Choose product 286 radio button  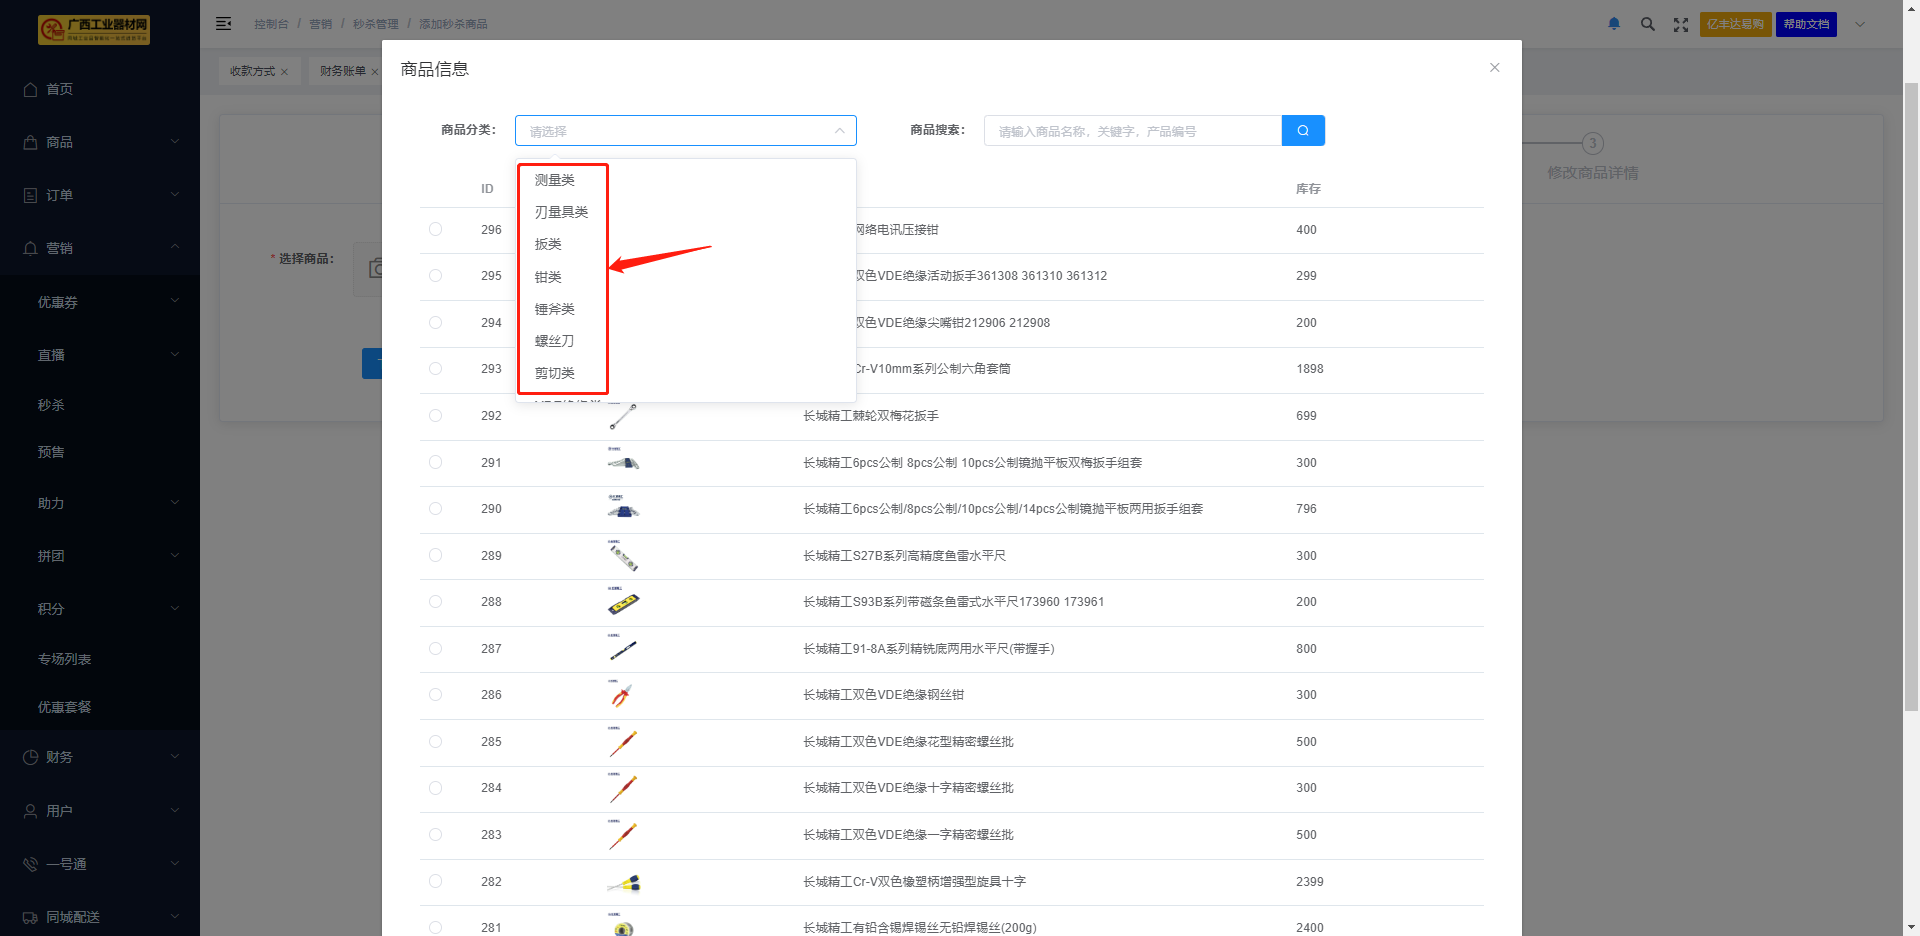coord(435,695)
